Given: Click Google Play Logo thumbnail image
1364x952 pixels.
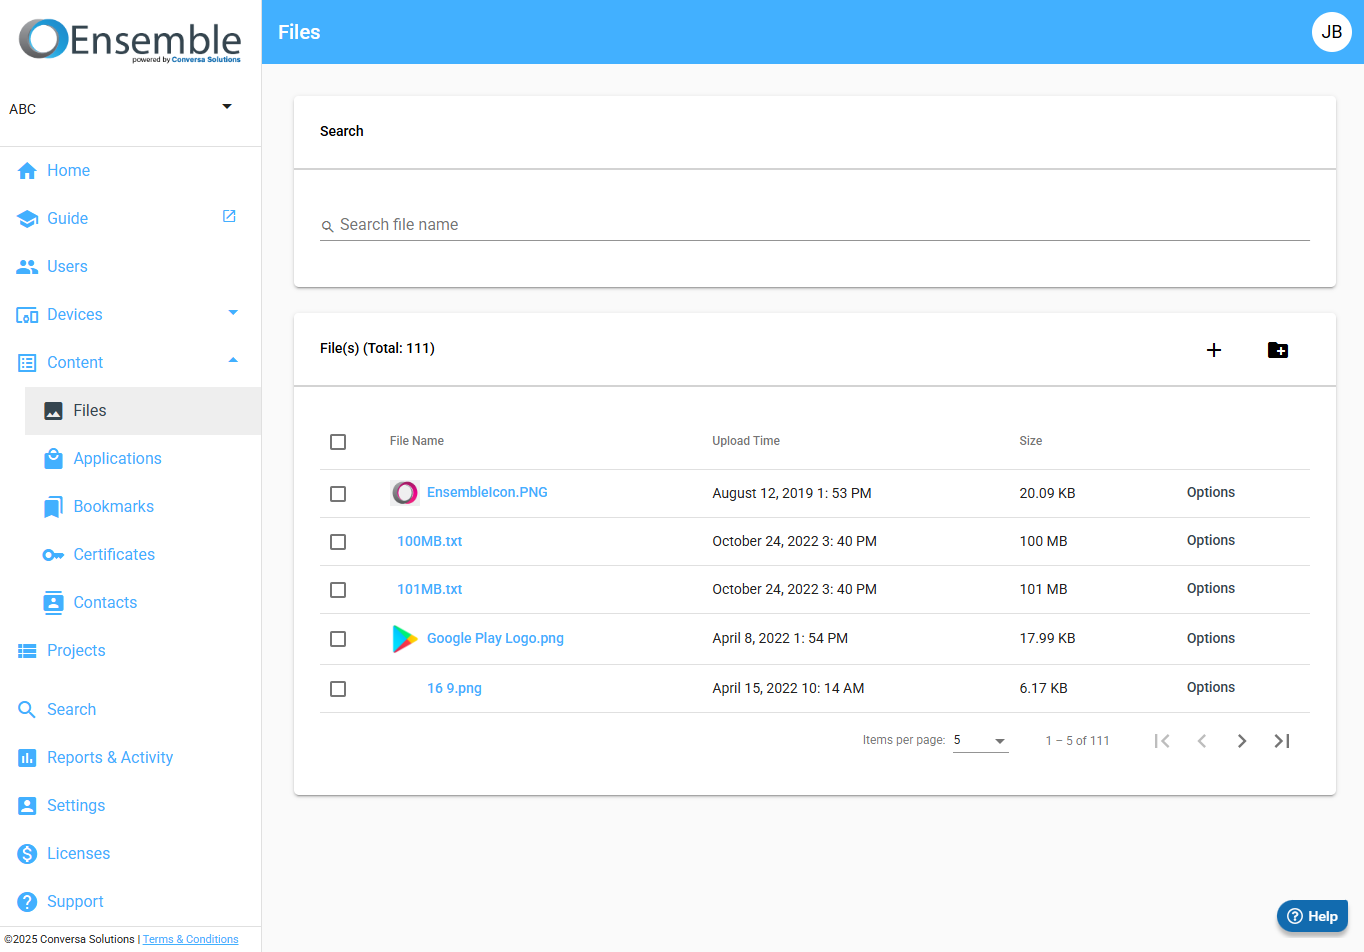Looking at the screenshot, I should (405, 638).
